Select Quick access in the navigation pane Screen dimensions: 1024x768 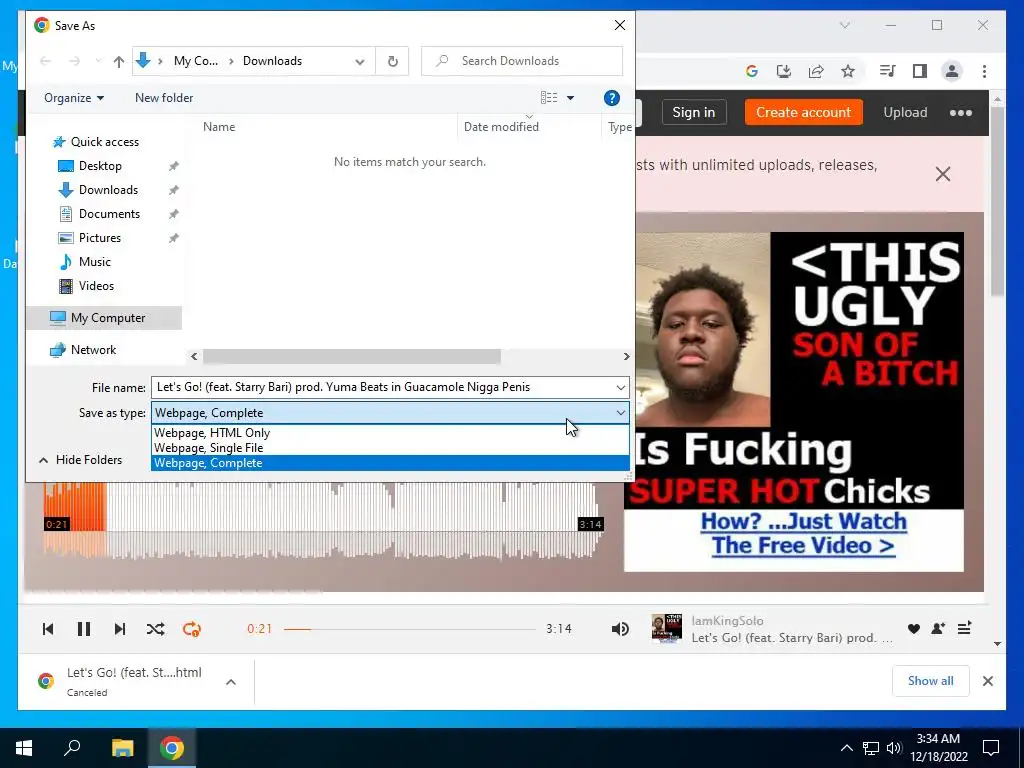tap(104, 142)
